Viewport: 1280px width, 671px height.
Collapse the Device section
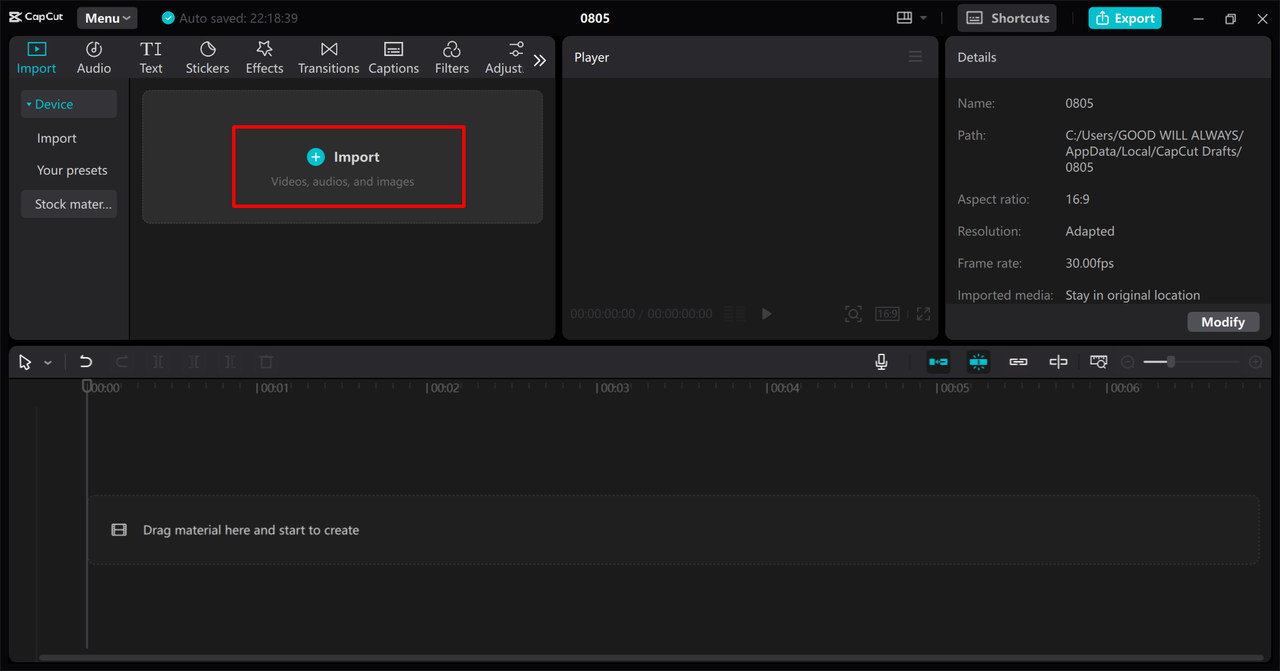[69, 104]
